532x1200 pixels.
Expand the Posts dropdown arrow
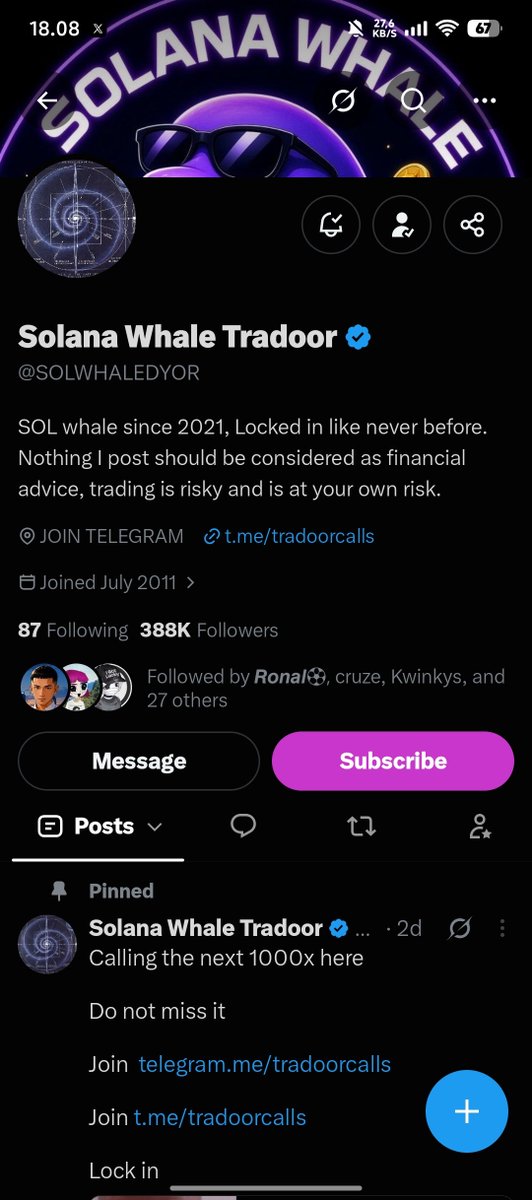(x=154, y=827)
